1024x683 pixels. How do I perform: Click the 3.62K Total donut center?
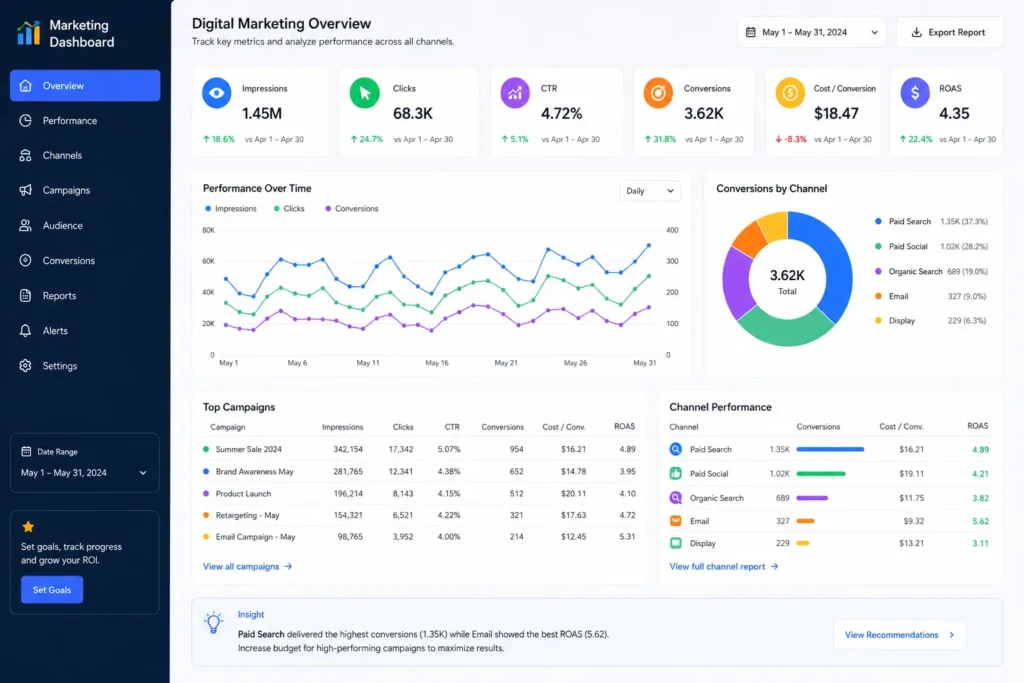click(787, 281)
